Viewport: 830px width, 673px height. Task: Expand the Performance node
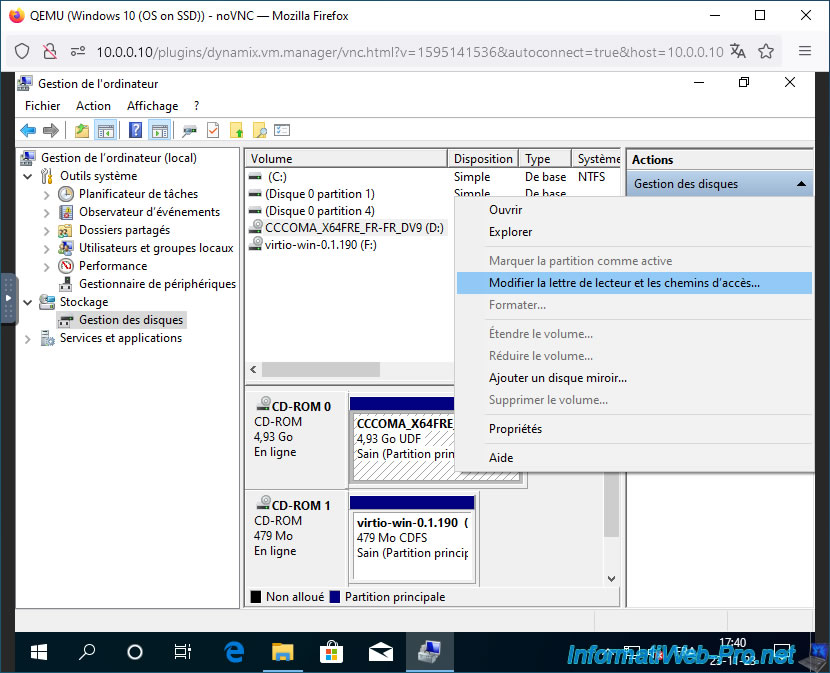[47, 267]
